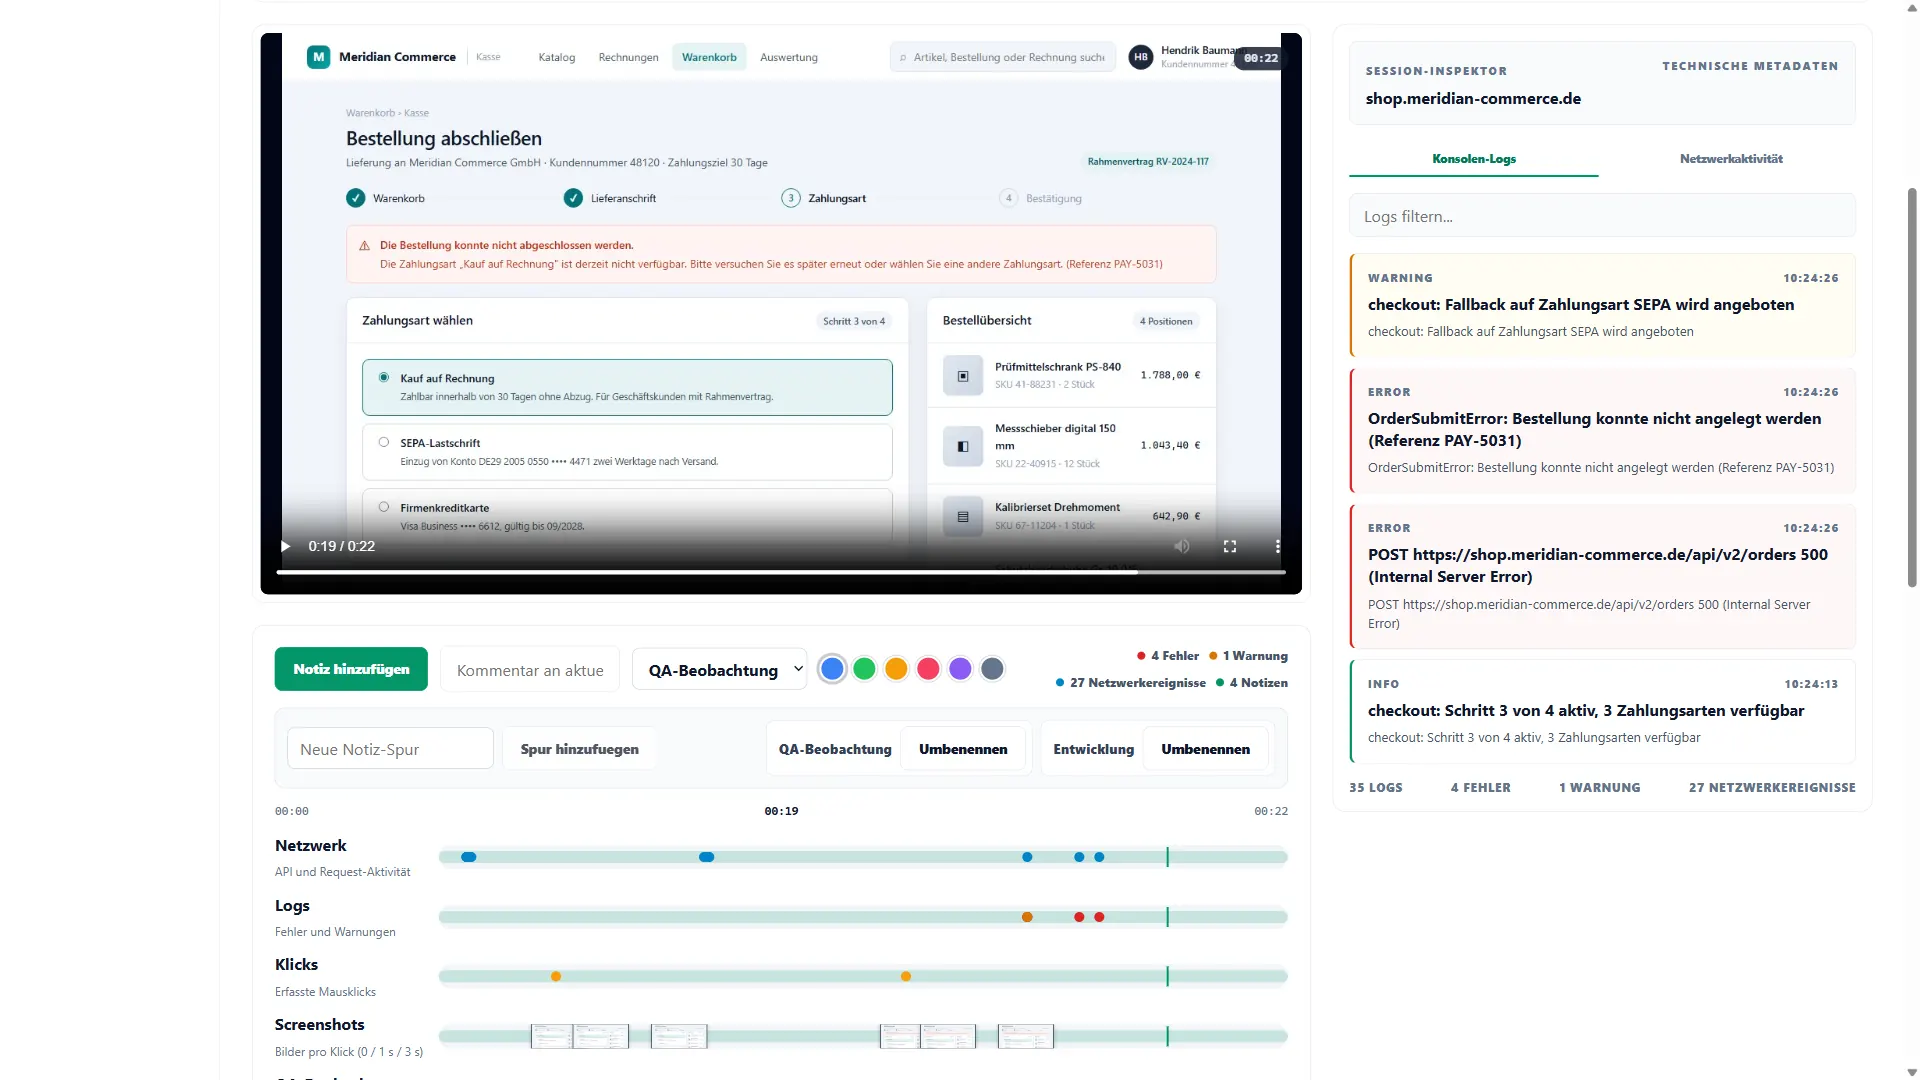1920x1080 pixels.
Task: Open Katalog in the shop navigation
Action: [557, 57]
